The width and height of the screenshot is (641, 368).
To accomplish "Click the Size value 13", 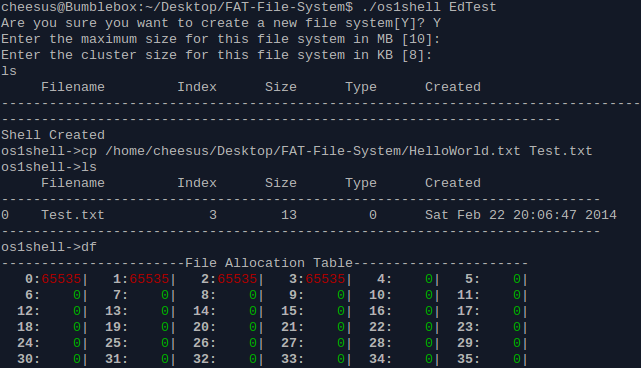I will point(289,215).
